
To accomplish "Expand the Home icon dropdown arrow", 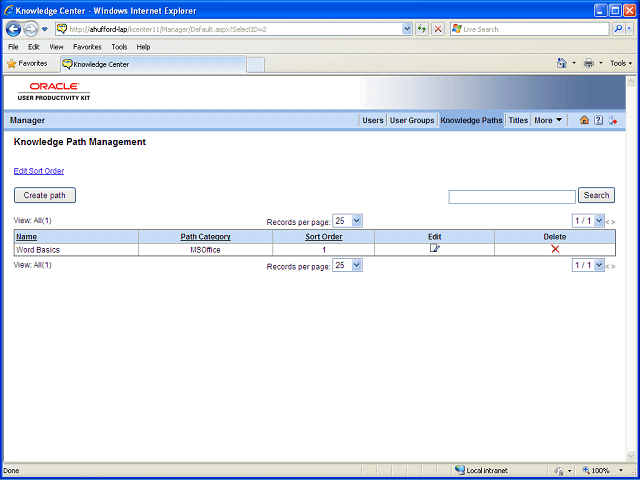I will 573,63.
